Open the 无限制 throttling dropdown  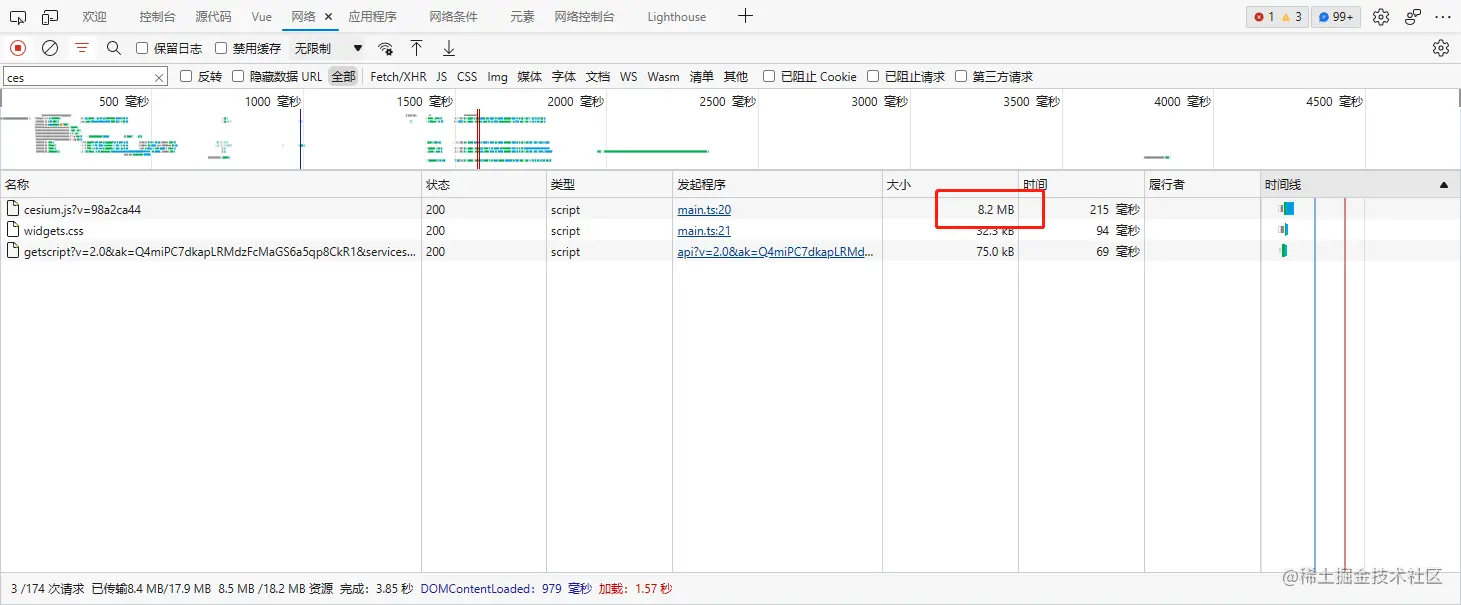tap(328, 48)
